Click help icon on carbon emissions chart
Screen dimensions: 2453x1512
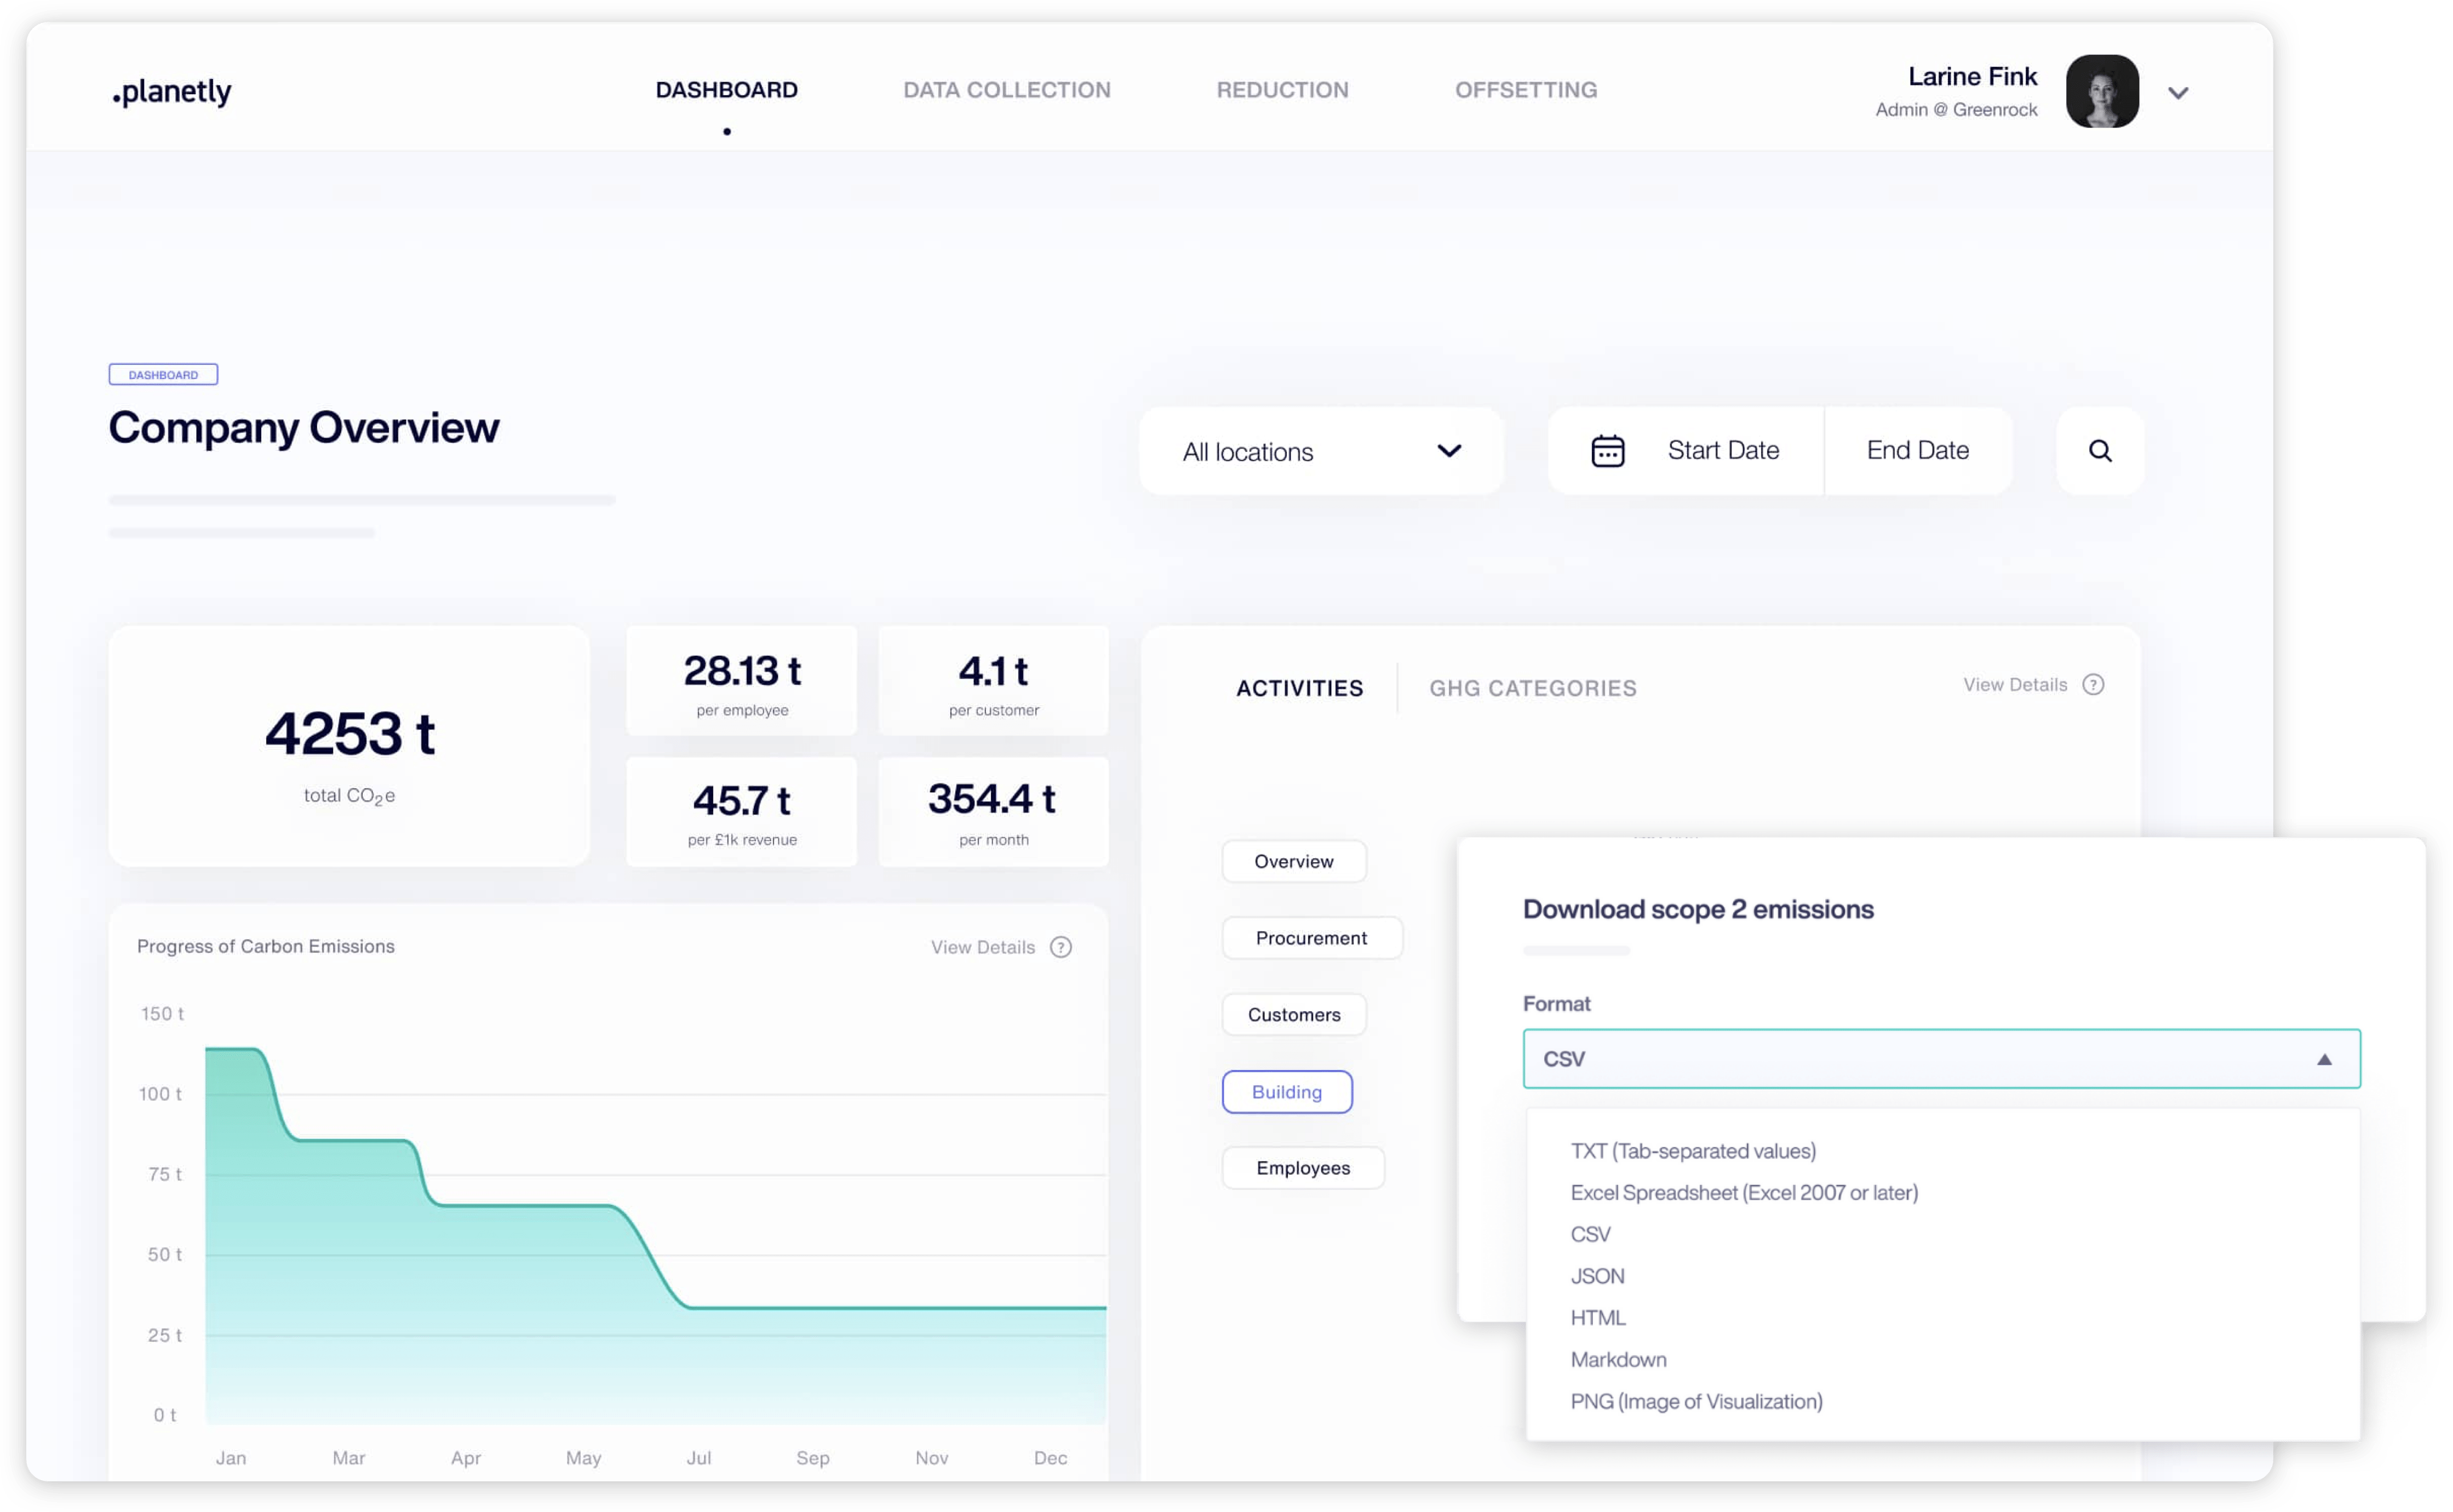point(1060,947)
